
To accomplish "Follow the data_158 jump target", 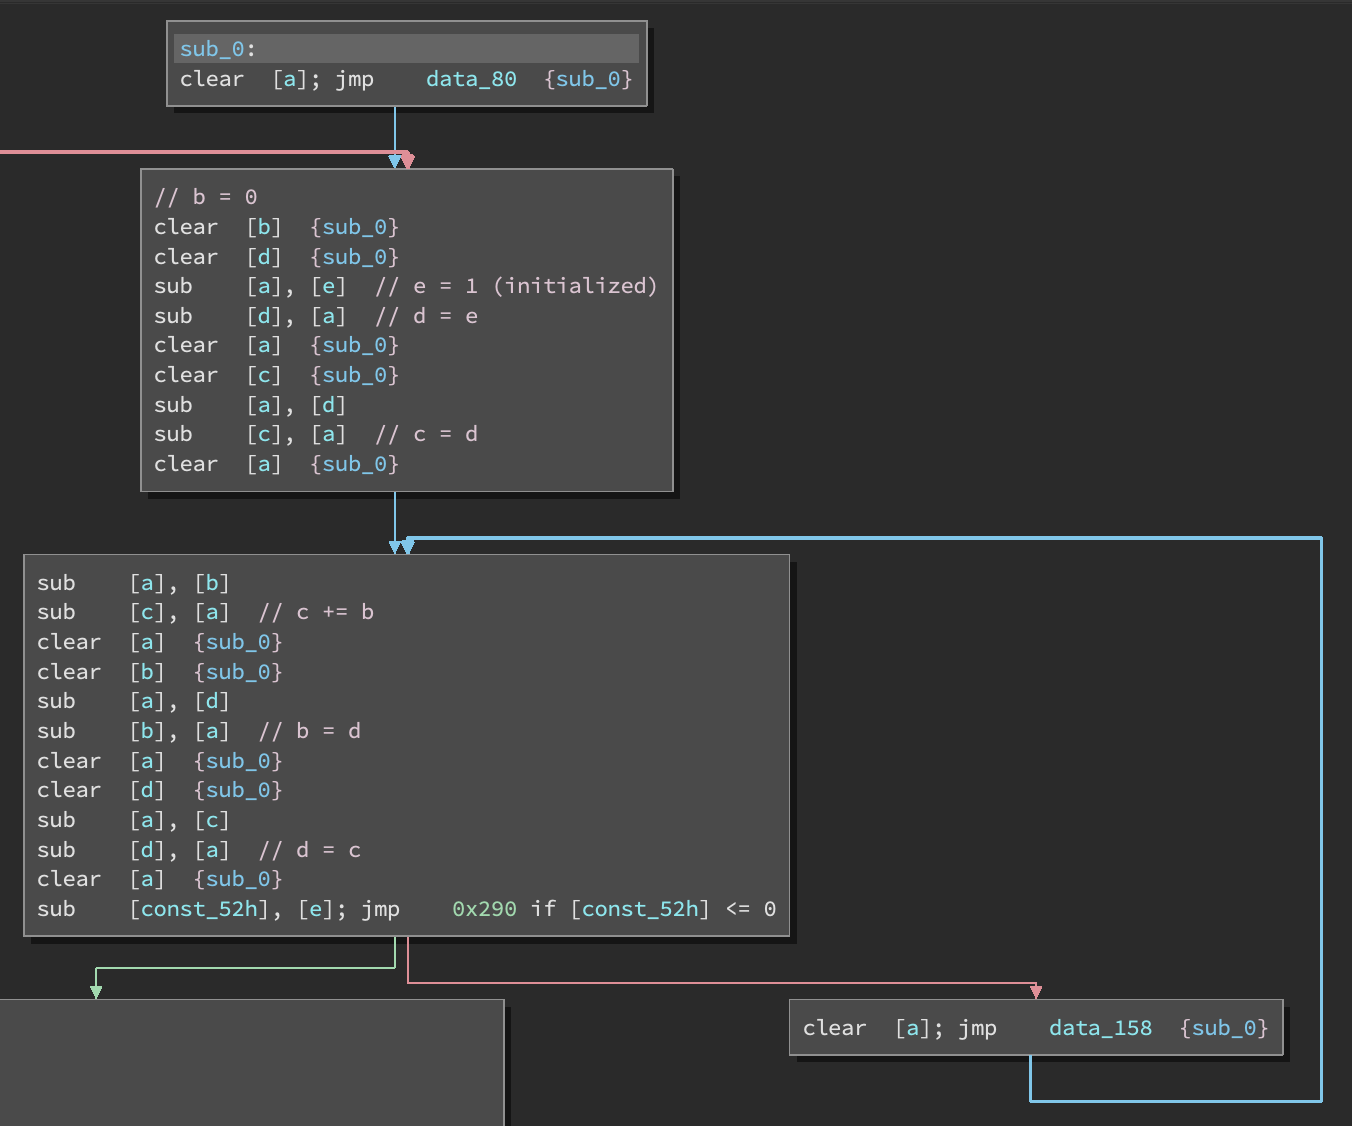I will (x=1099, y=1028).
